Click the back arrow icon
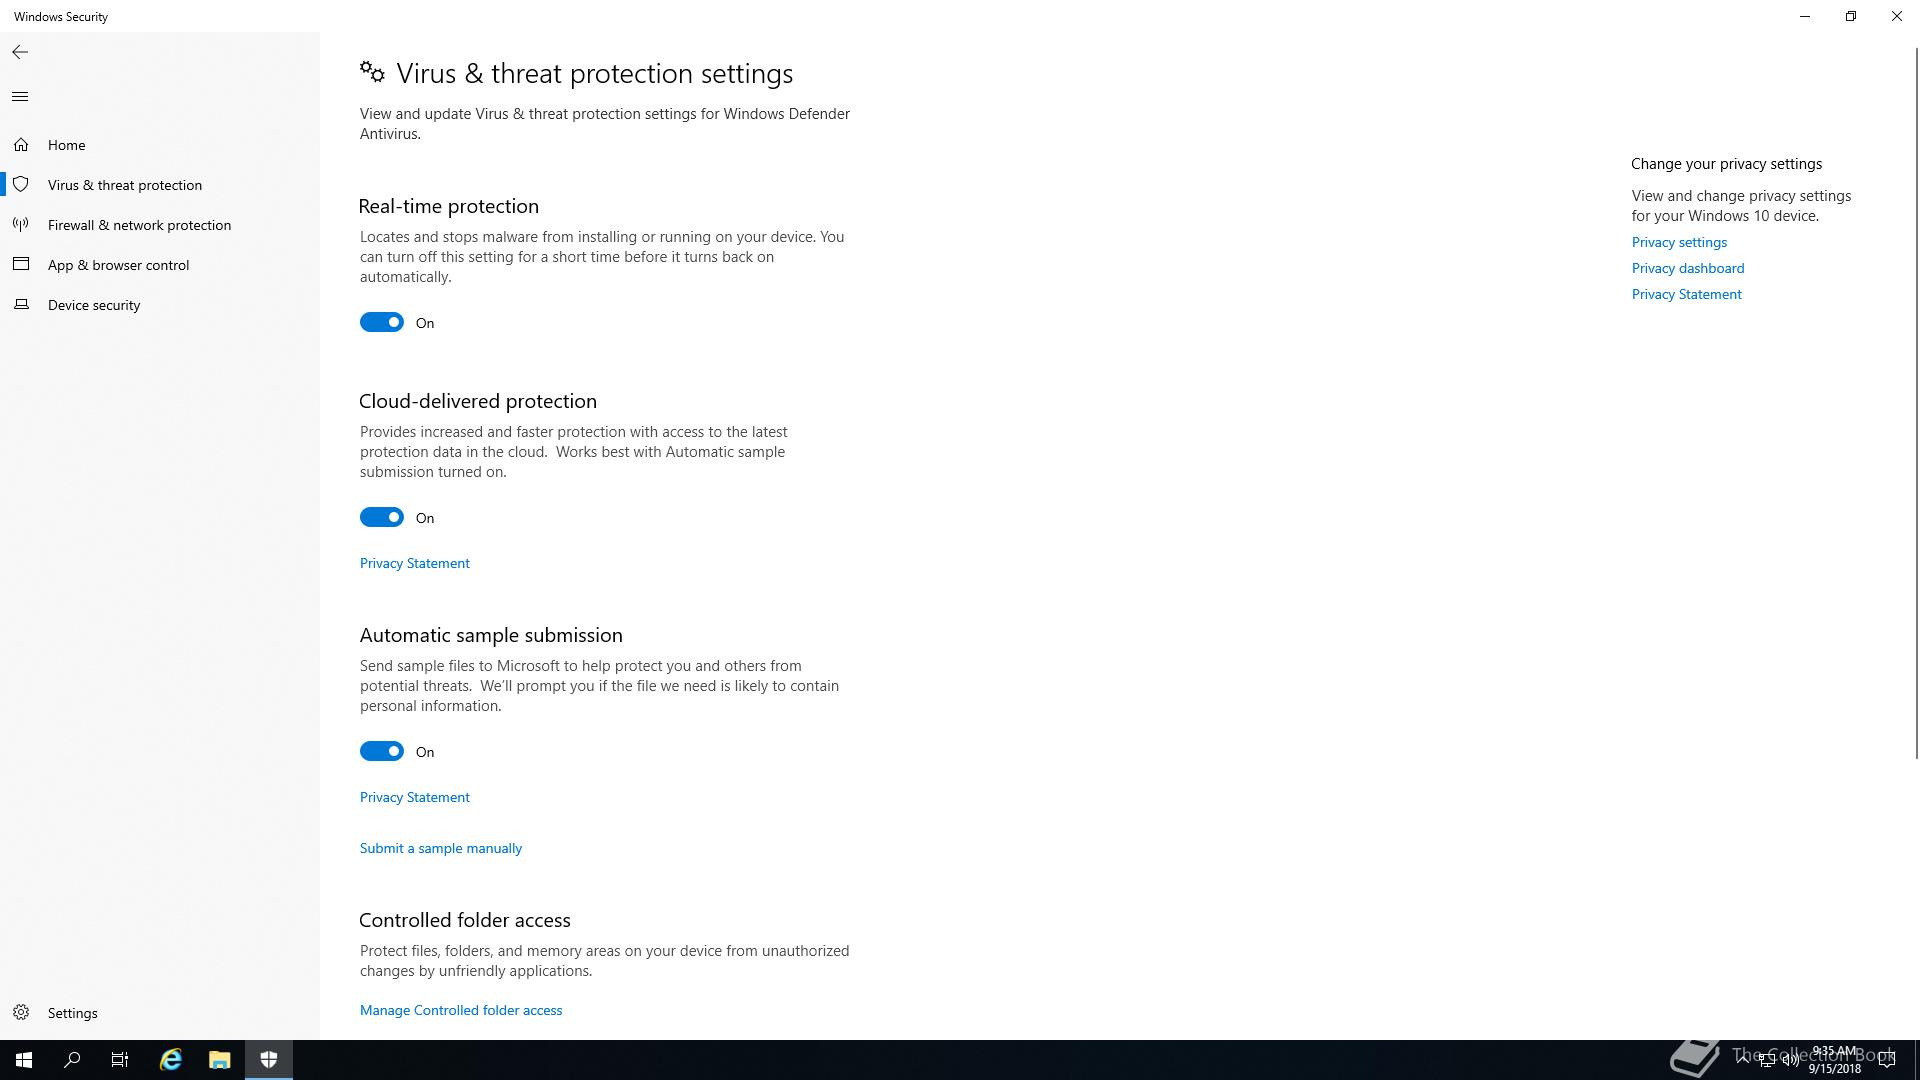Image resolution: width=1920 pixels, height=1080 pixels. point(20,52)
